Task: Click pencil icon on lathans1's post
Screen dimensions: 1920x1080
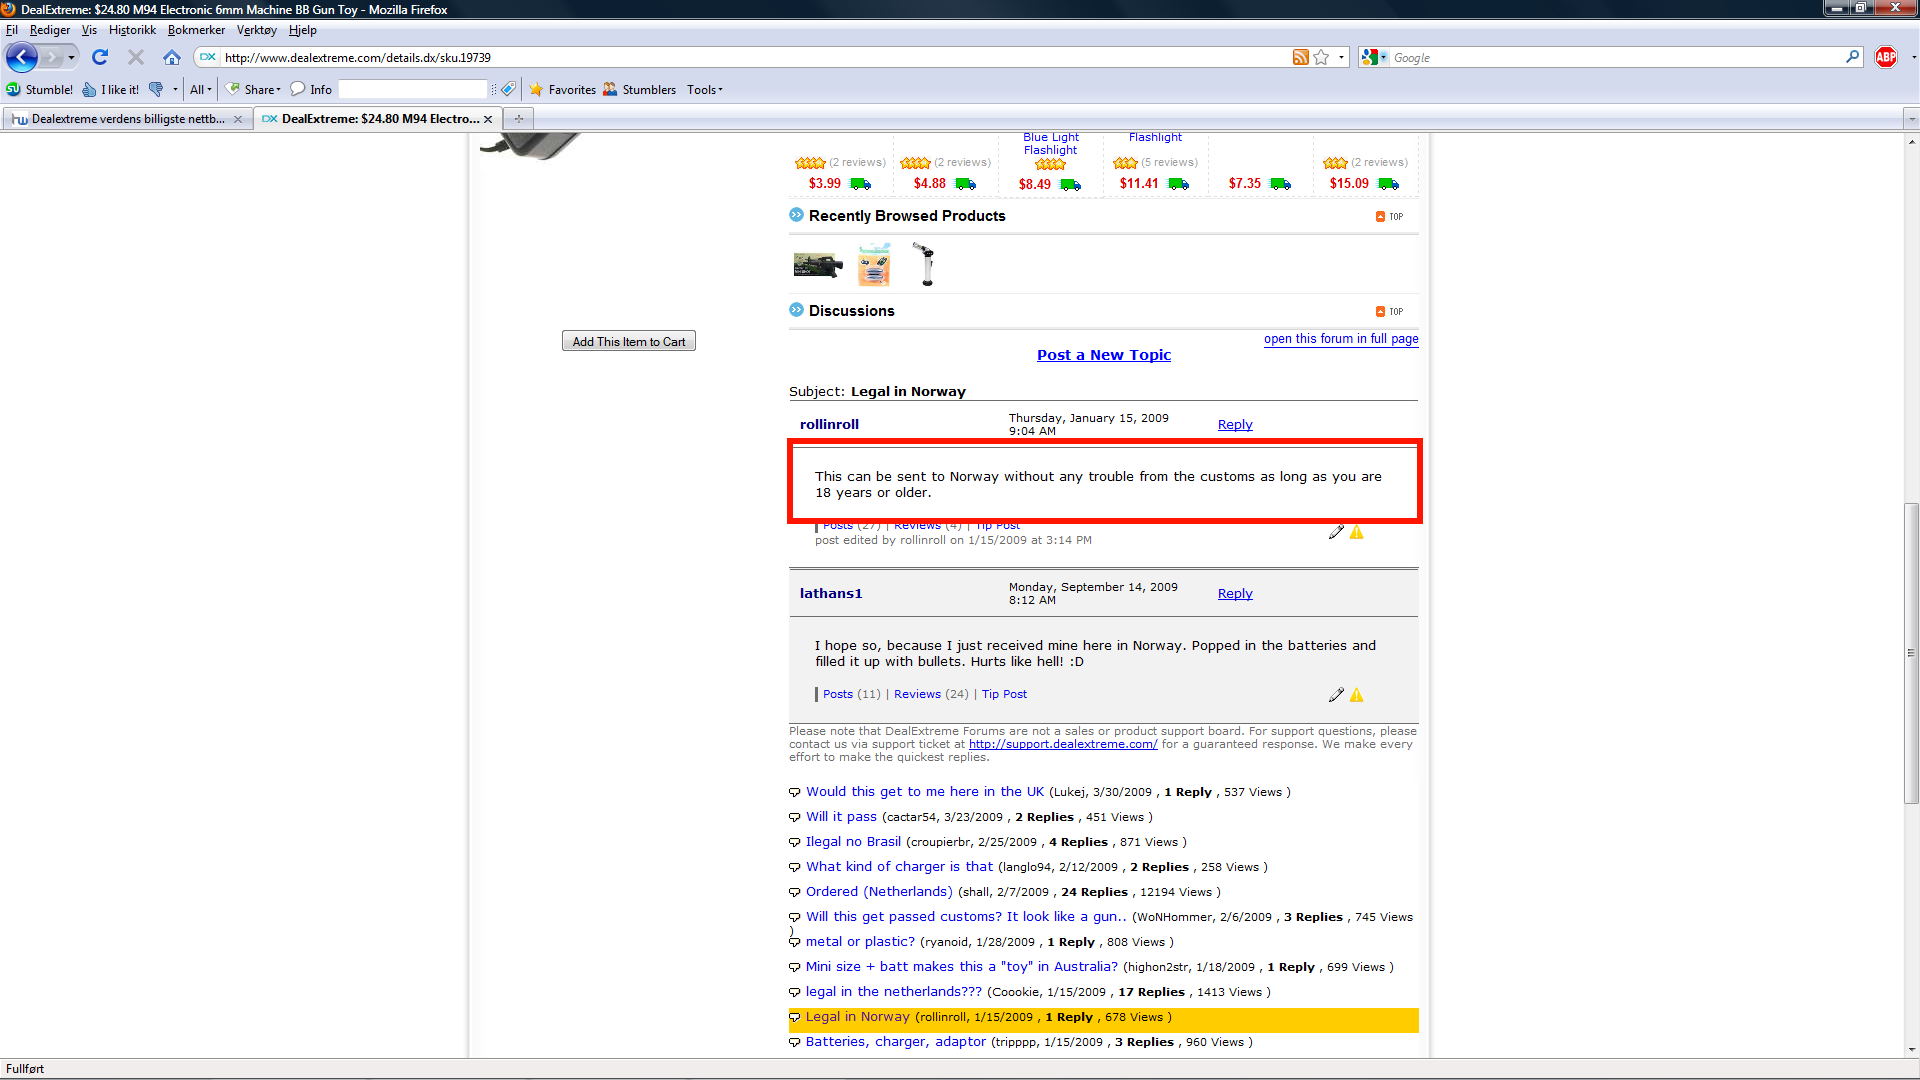Action: pyautogui.click(x=1336, y=695)
